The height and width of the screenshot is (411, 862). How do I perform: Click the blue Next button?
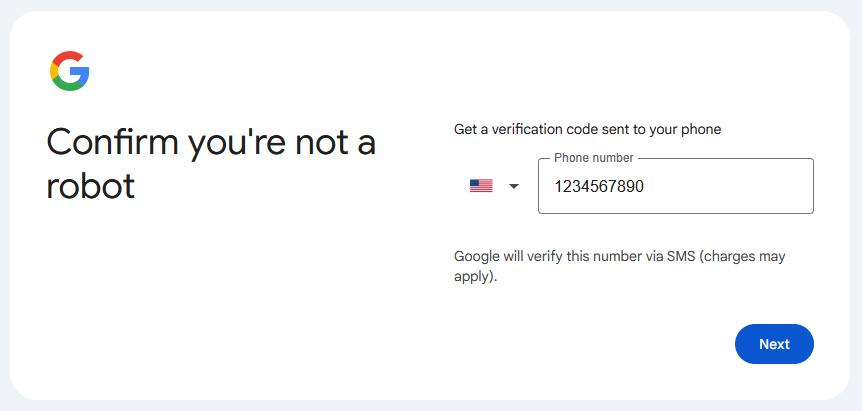pos(774,344)
